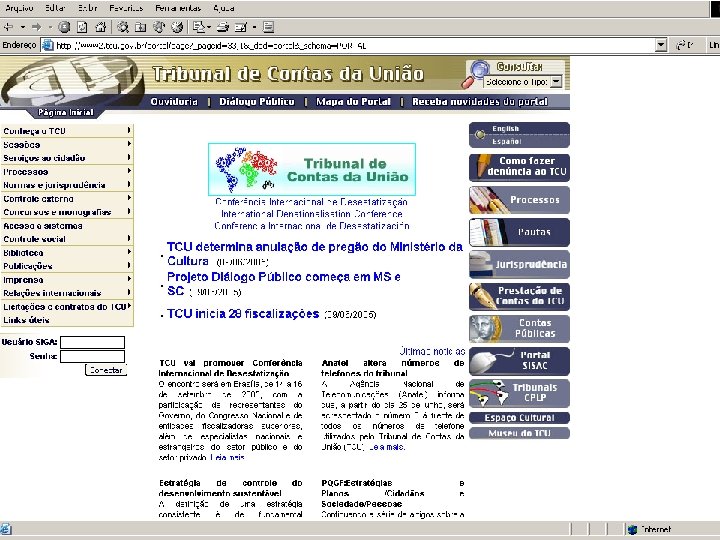720x540 pixels.
Task: Open the Ferramentas menu
Action: [x=178, y=8]
